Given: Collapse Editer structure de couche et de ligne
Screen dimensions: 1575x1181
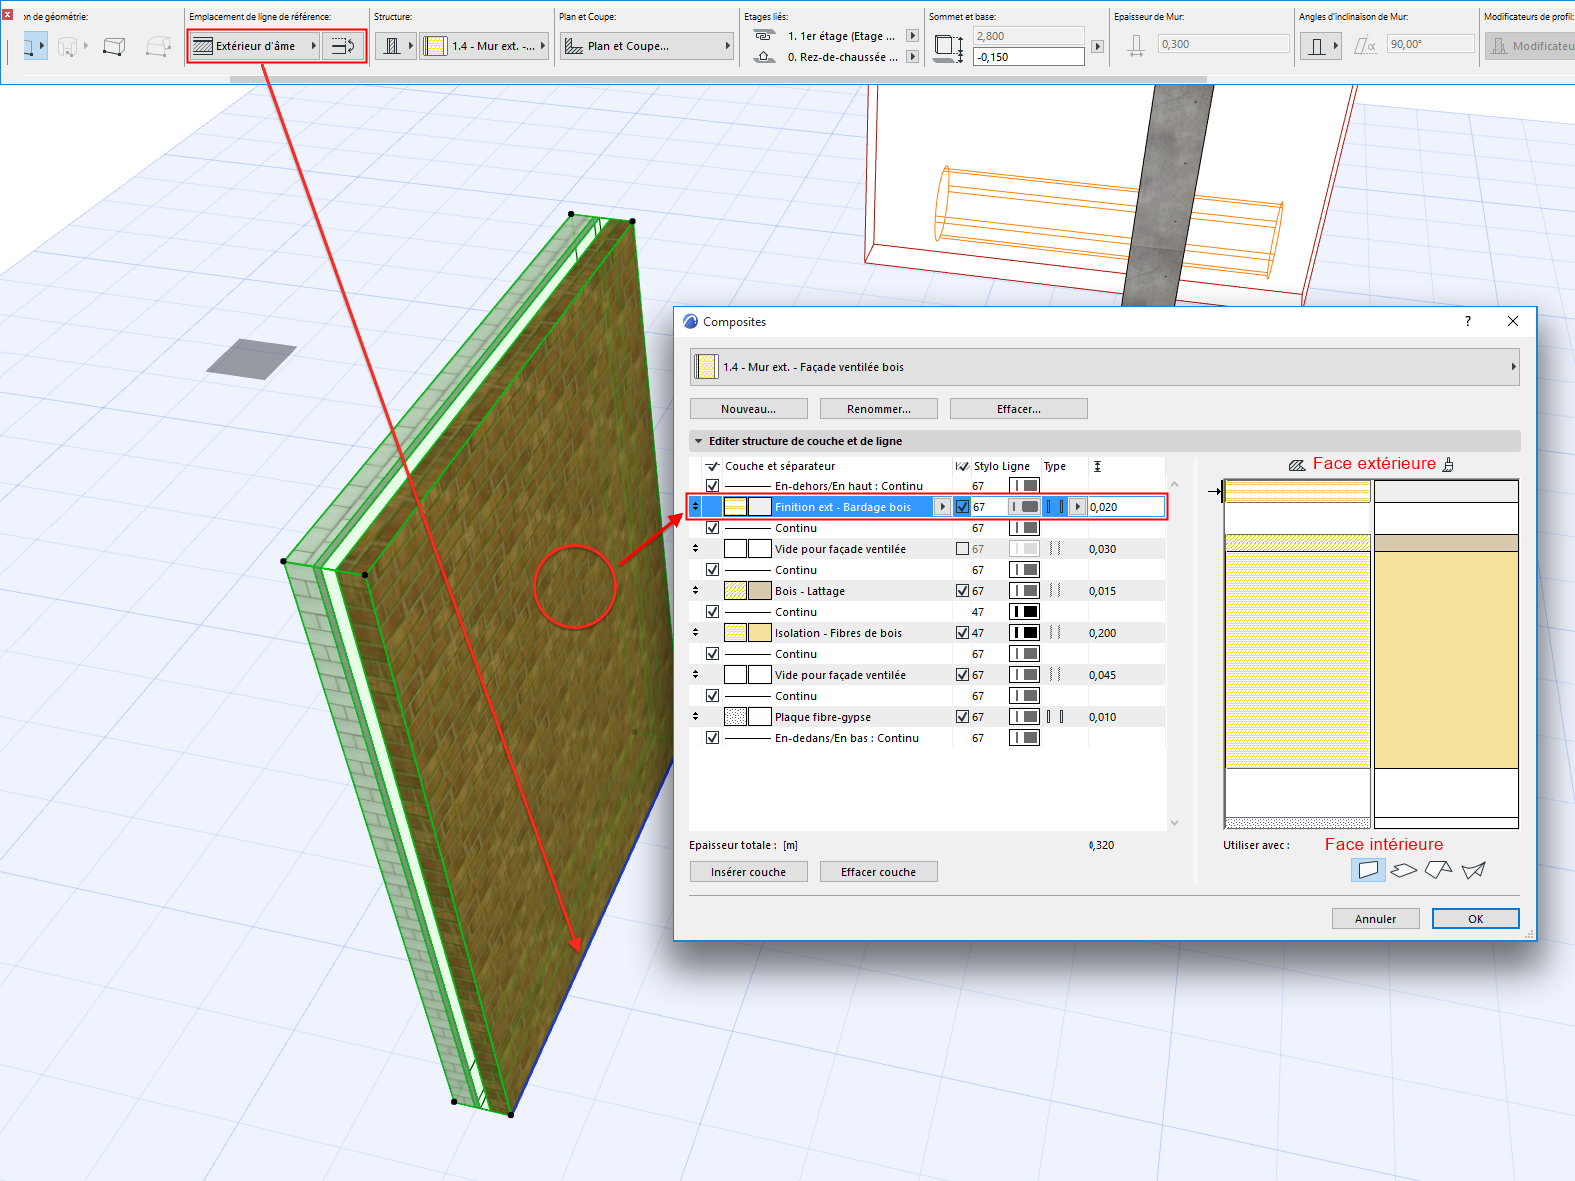Looking at the screenshot, I should [698, 441].
